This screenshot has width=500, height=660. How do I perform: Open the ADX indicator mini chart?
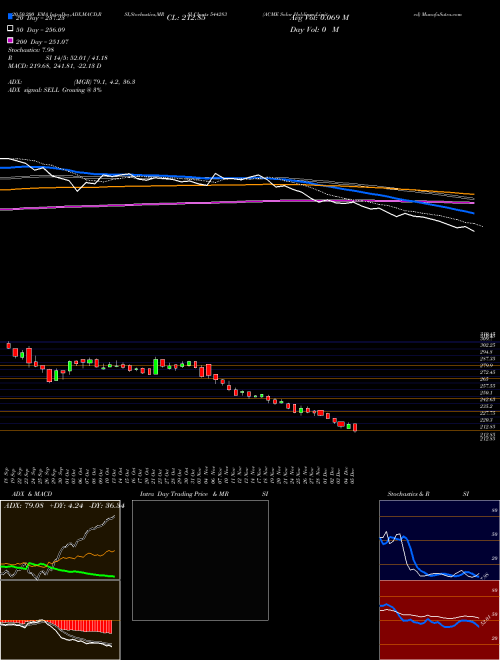60,540
